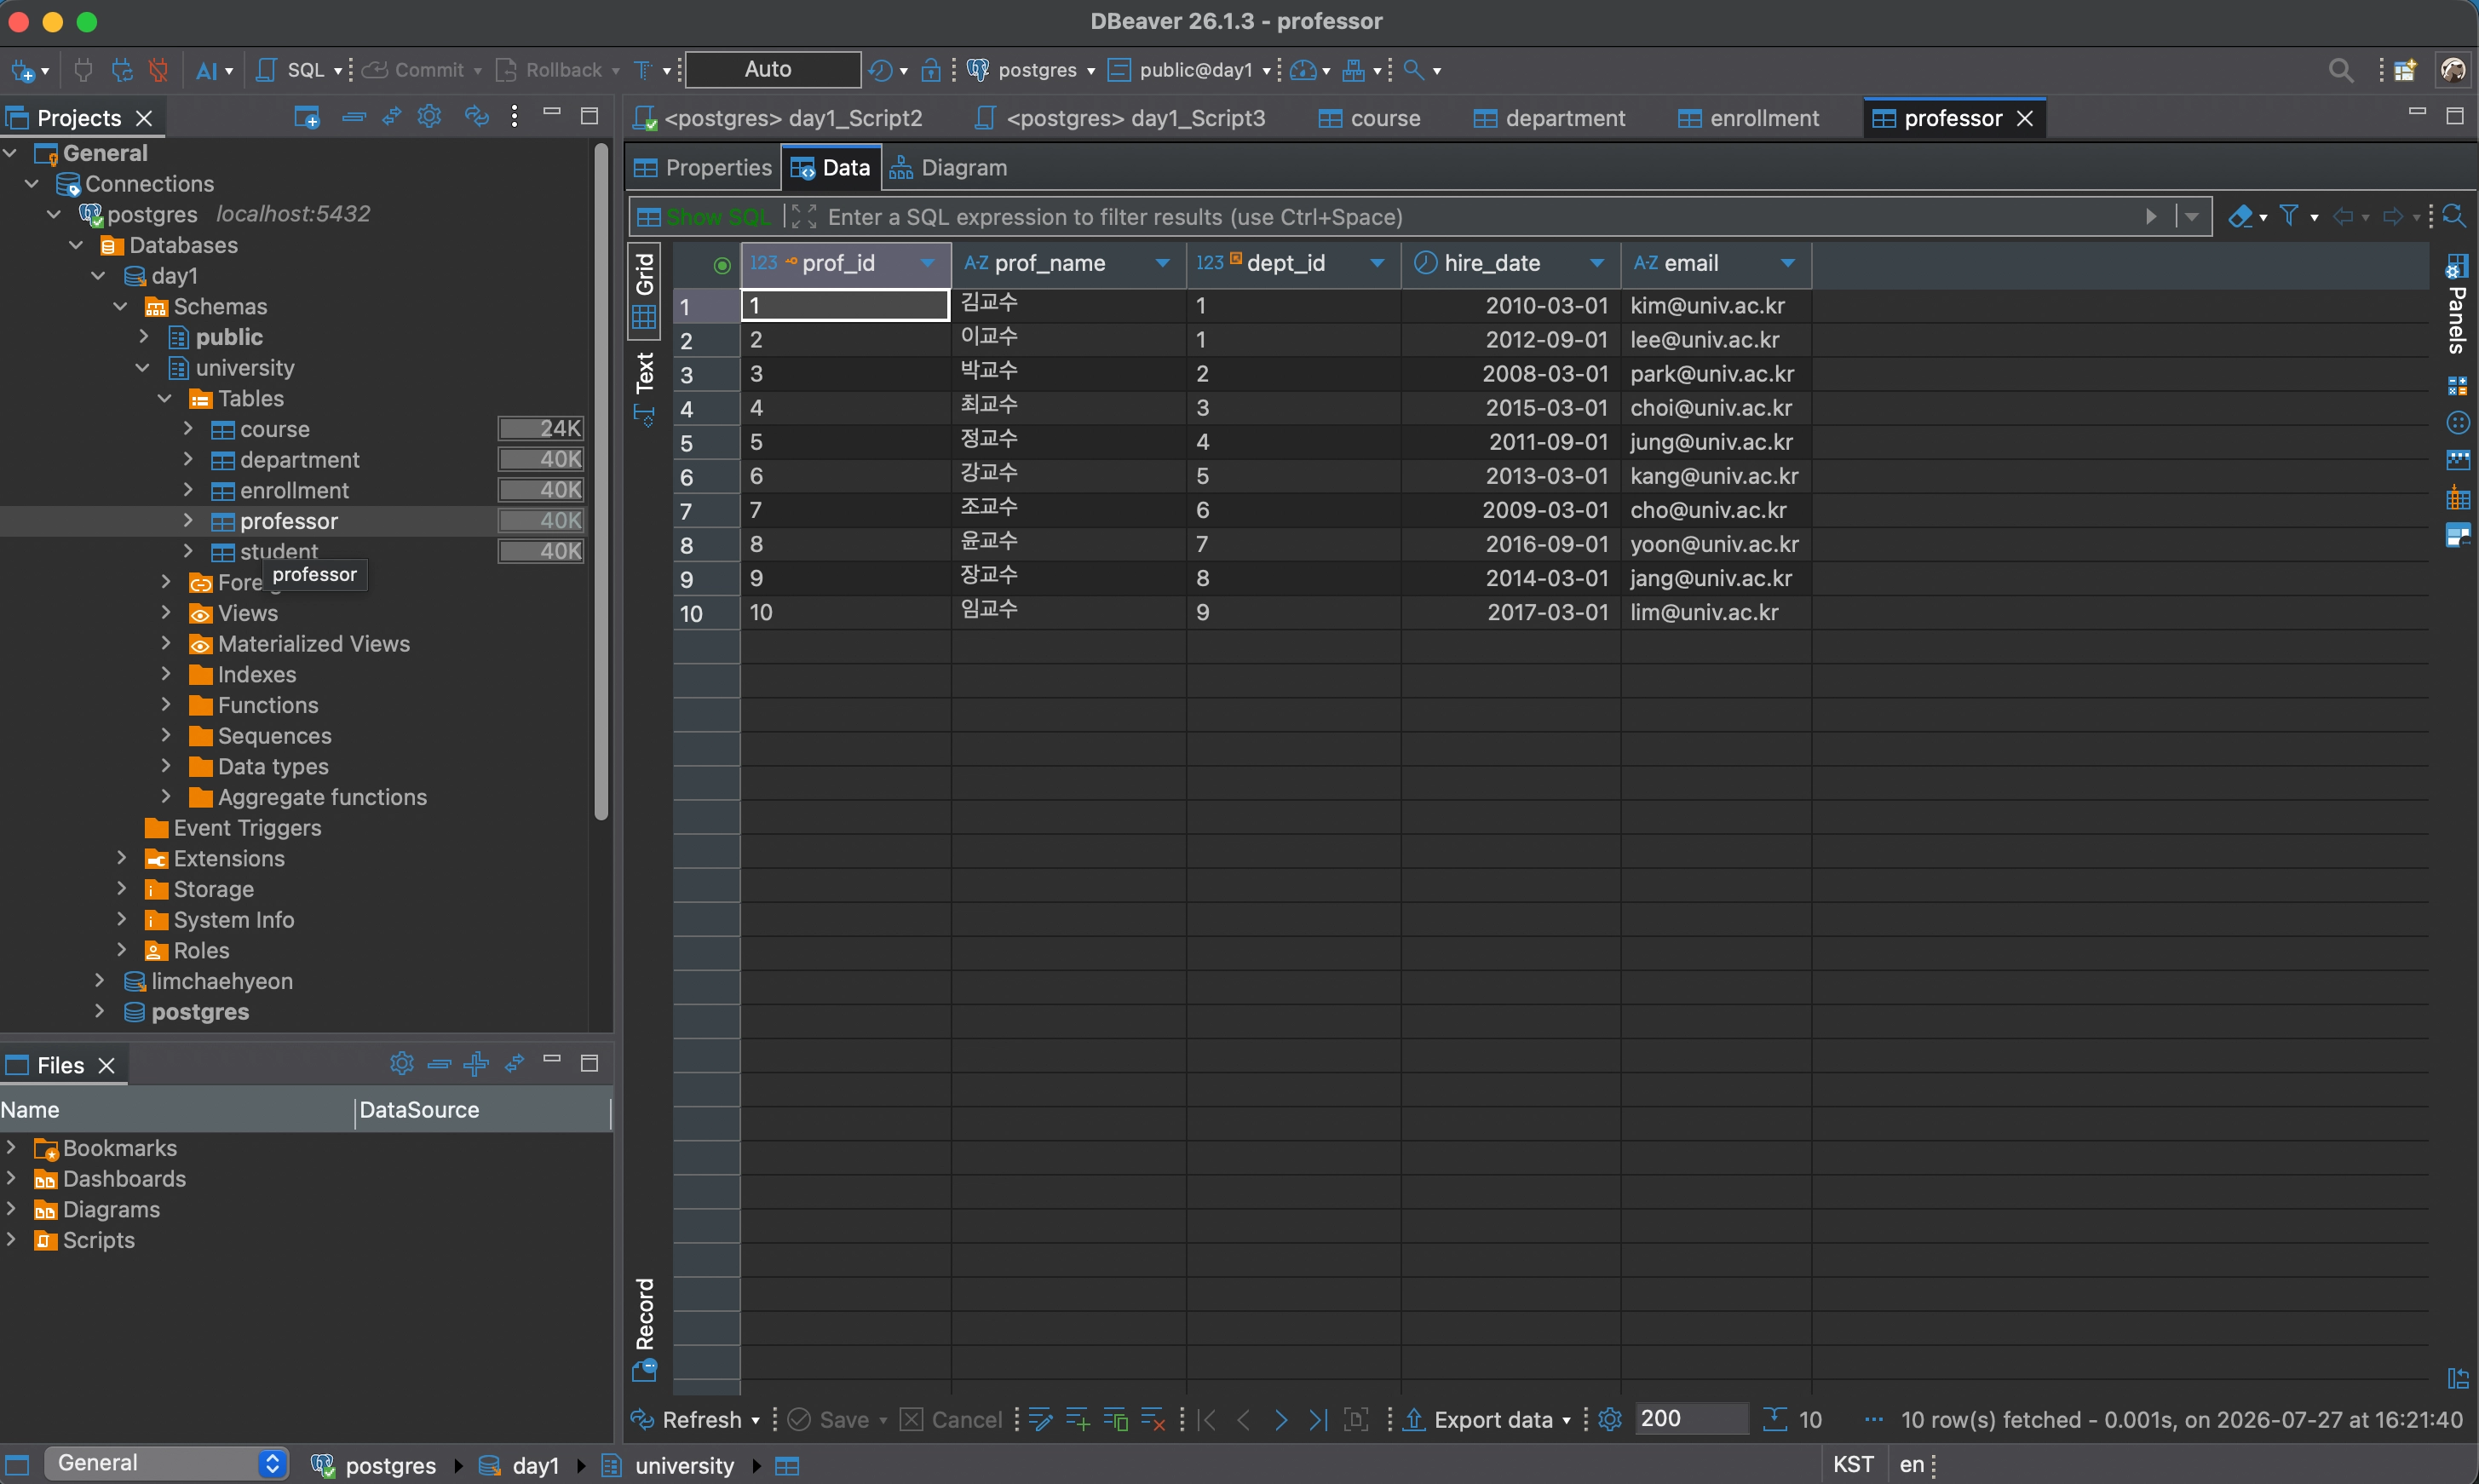Screen dimensions: 2479x1484
Task: Click the user avatar icon at top right
Action: point(2453,69)
